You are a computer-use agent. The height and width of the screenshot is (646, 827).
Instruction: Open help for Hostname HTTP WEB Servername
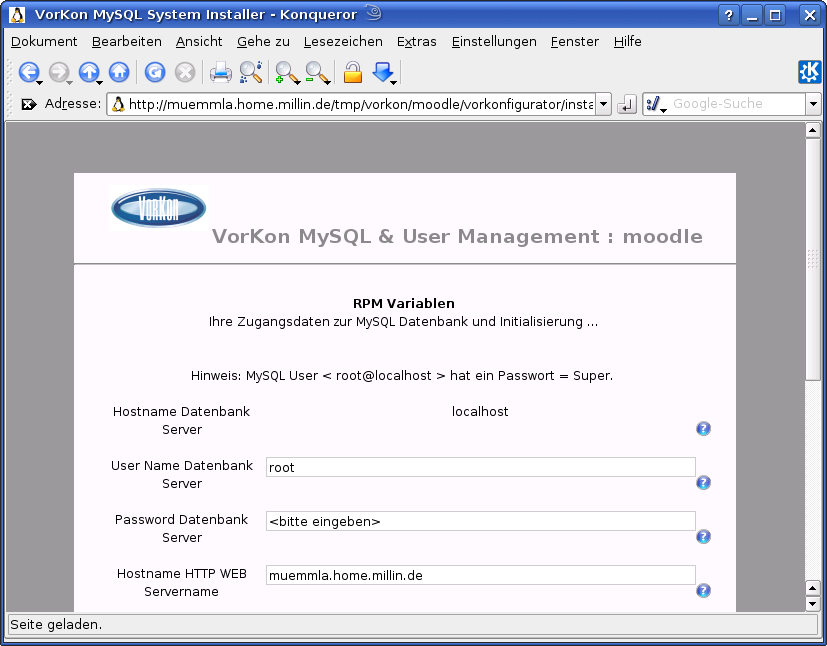click(703, 590)
